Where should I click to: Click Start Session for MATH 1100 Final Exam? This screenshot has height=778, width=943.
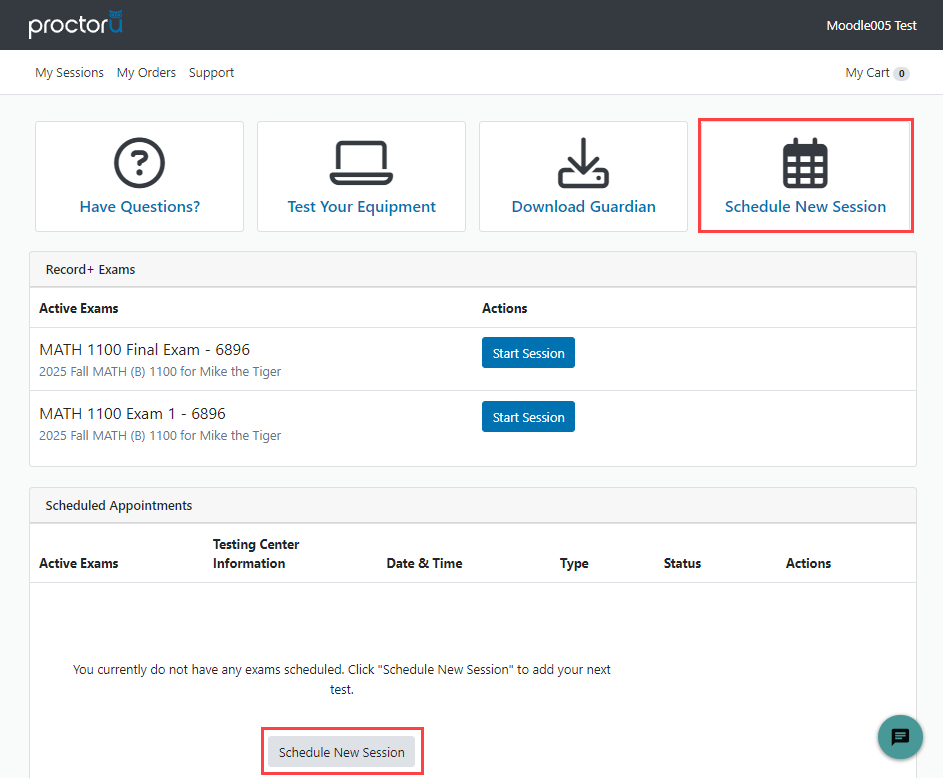tap(528, 352)
